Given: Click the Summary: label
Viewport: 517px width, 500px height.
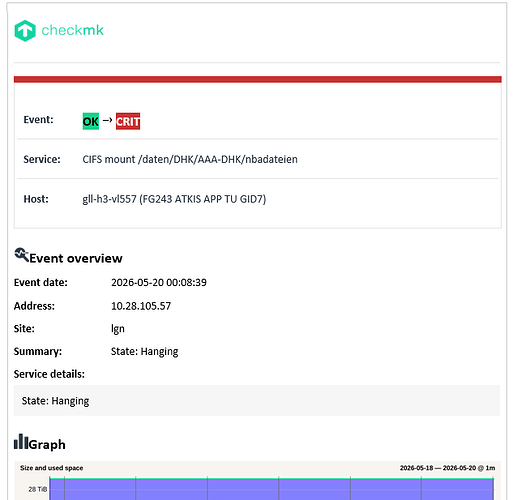Looking at the screenshot, I should point(38,351).
